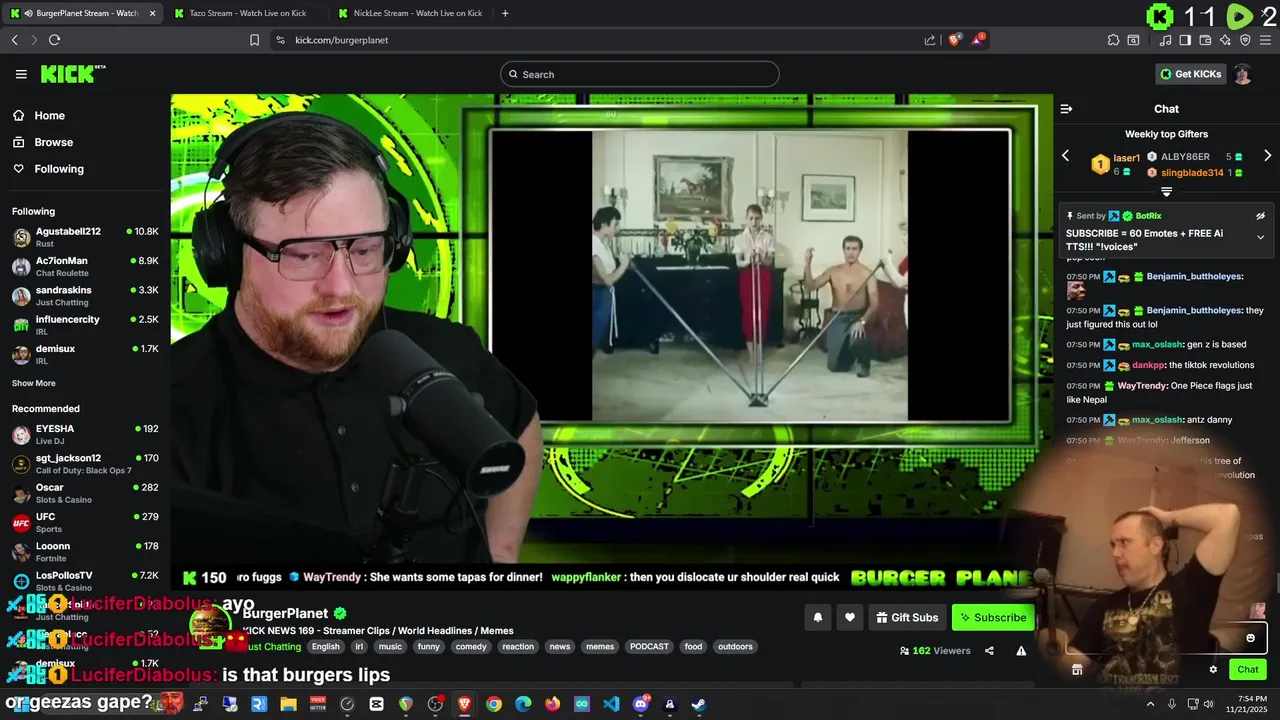Image resolution: width=1280 pixels, height=720 pixels.
Task: Bookmark this page
Action: point(254,40)
